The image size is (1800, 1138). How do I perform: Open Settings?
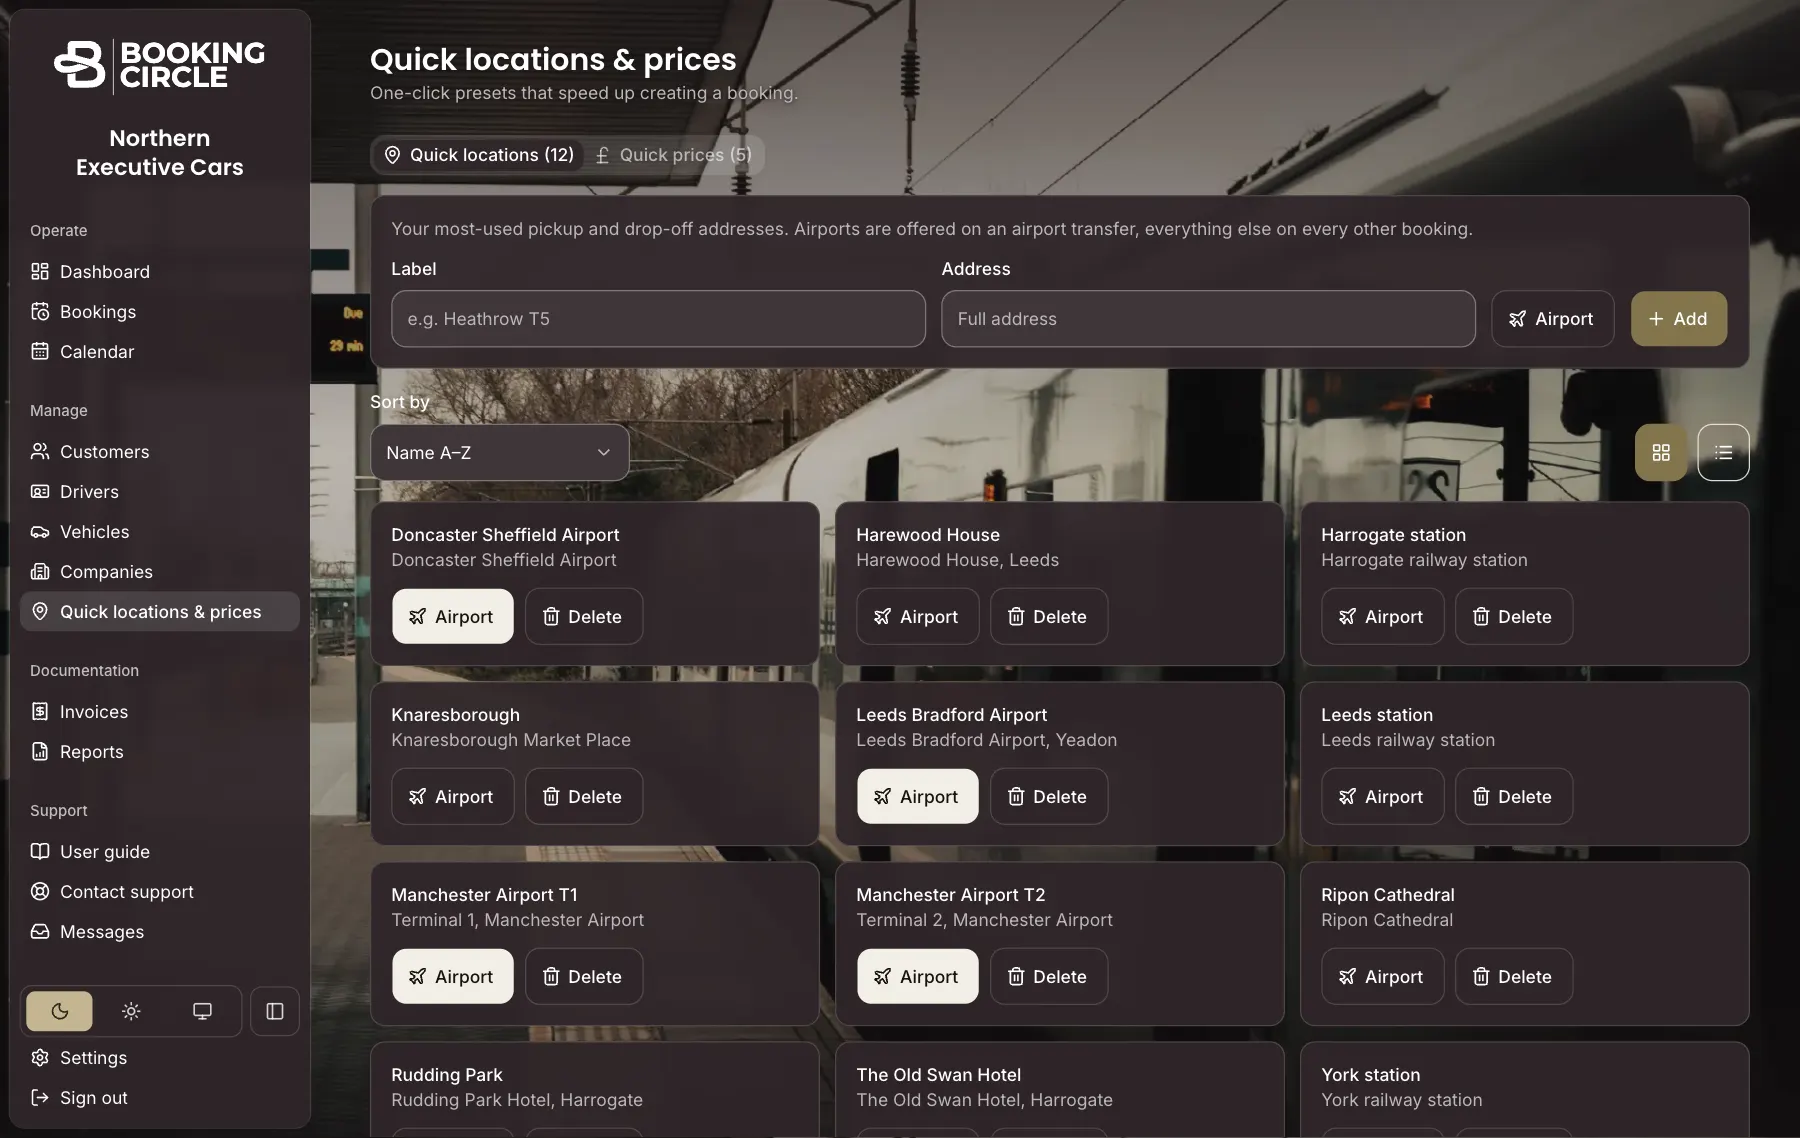click(160, 1057)
